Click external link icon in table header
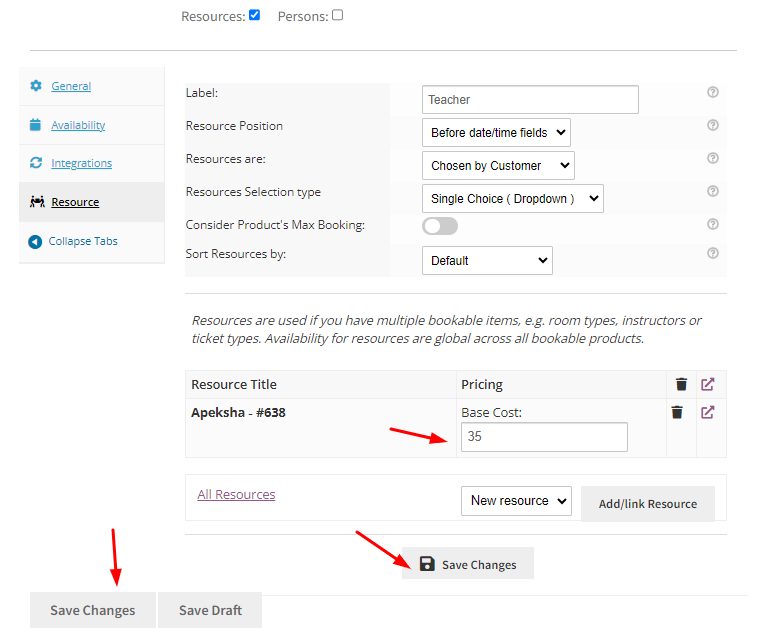 [708, 384]
